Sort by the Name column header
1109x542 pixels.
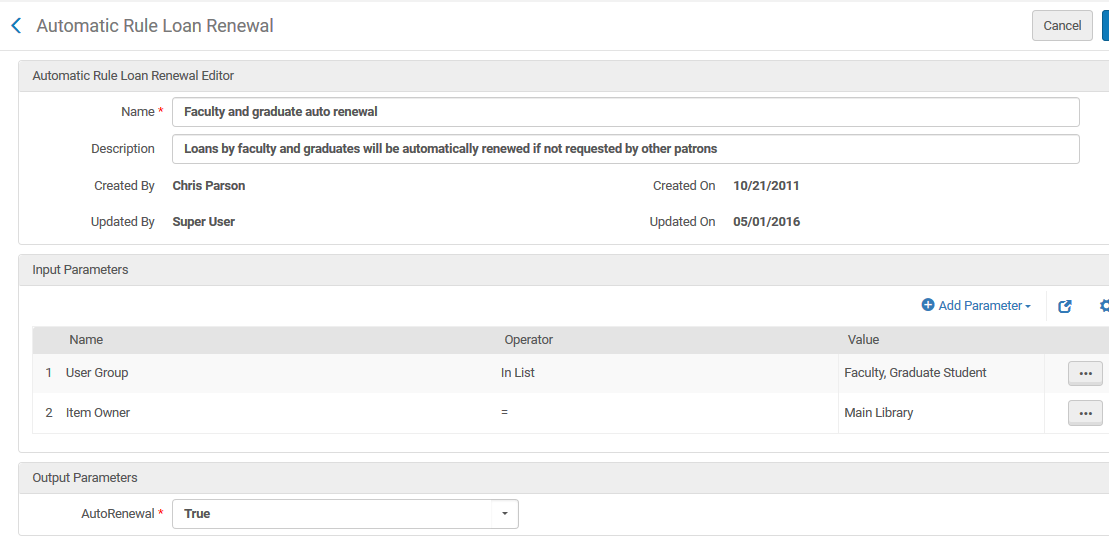pos(86,340)
